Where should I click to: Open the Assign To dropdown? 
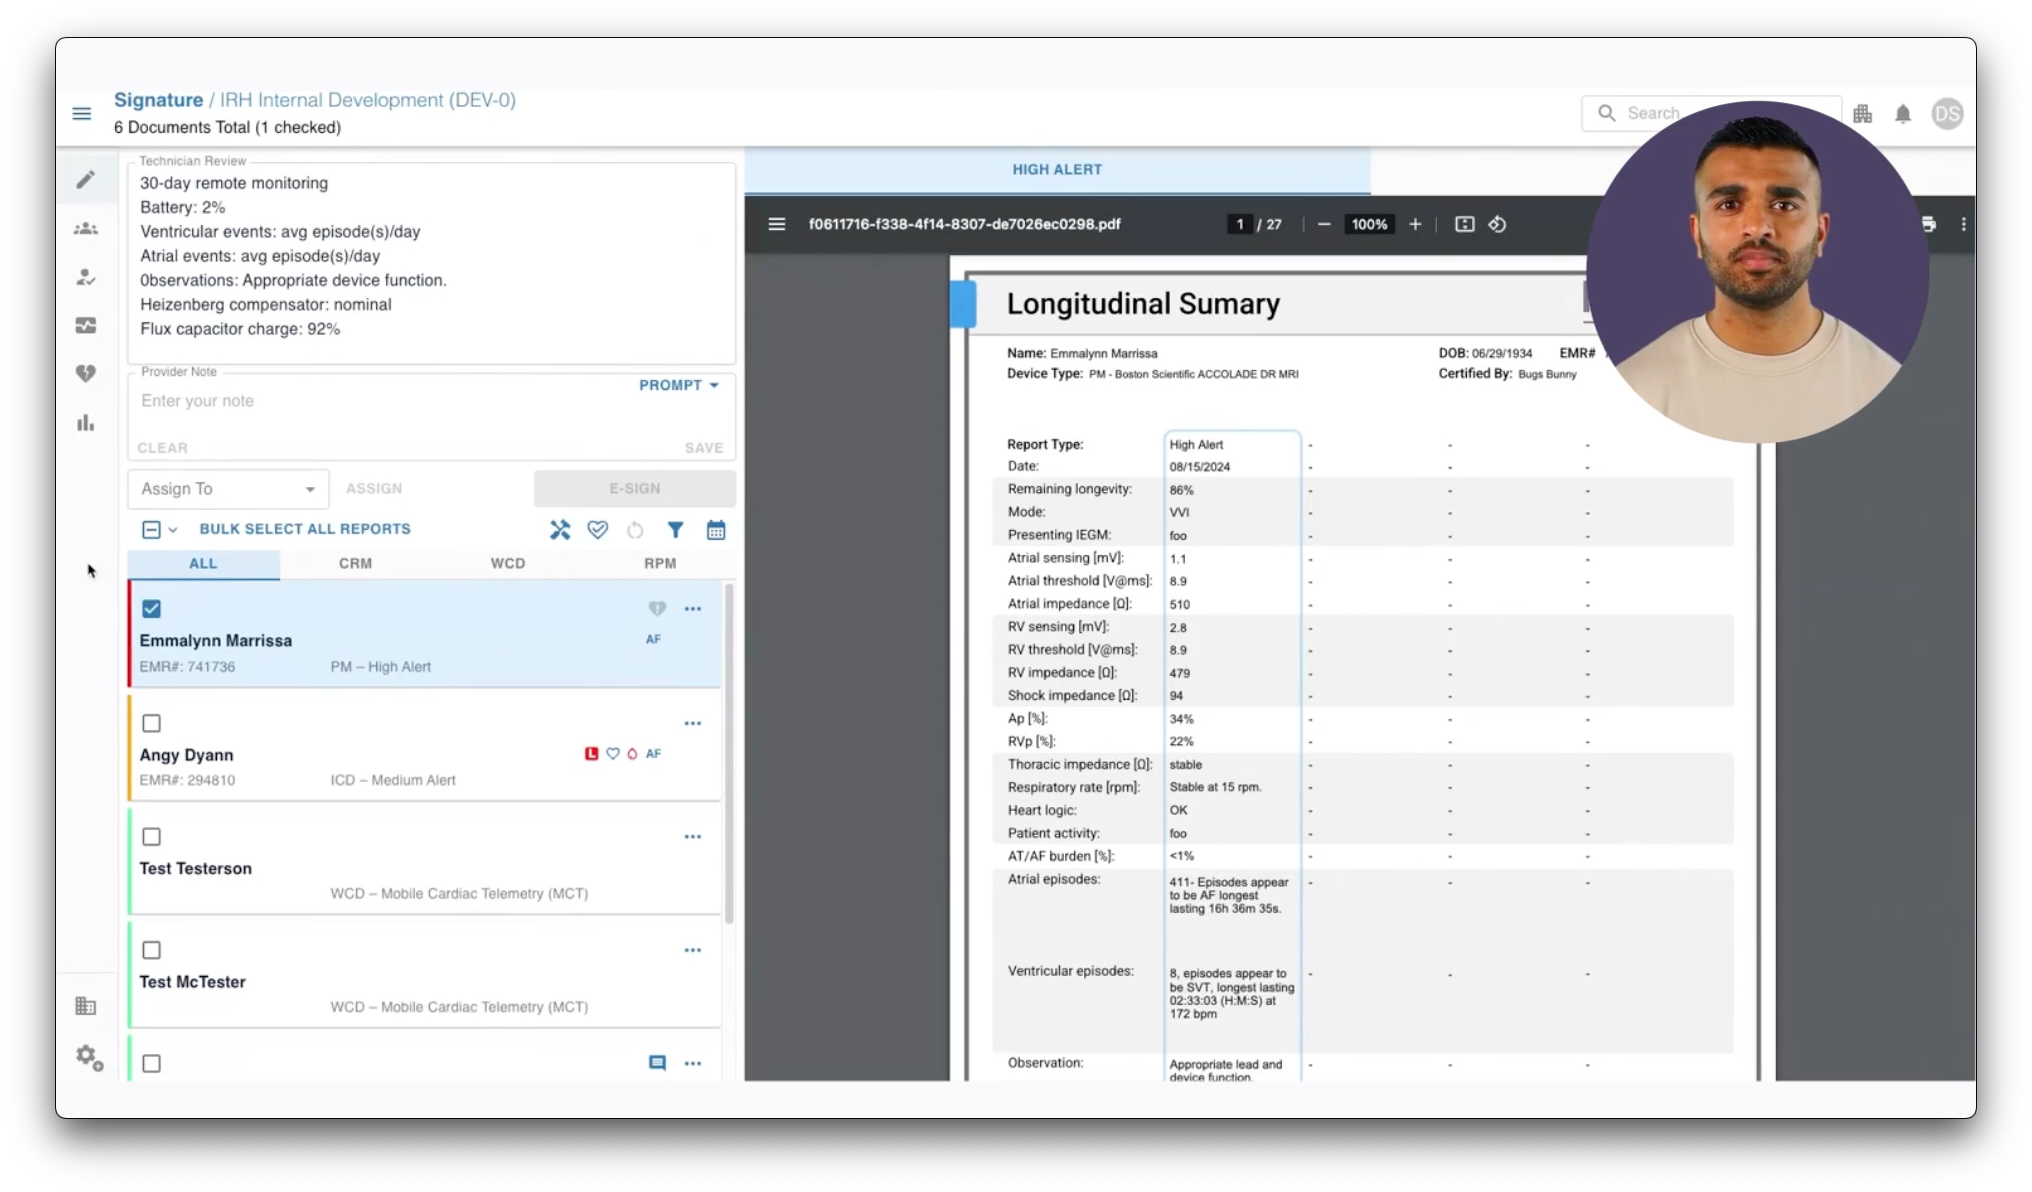pyautogui.click(x=228, y=489)
